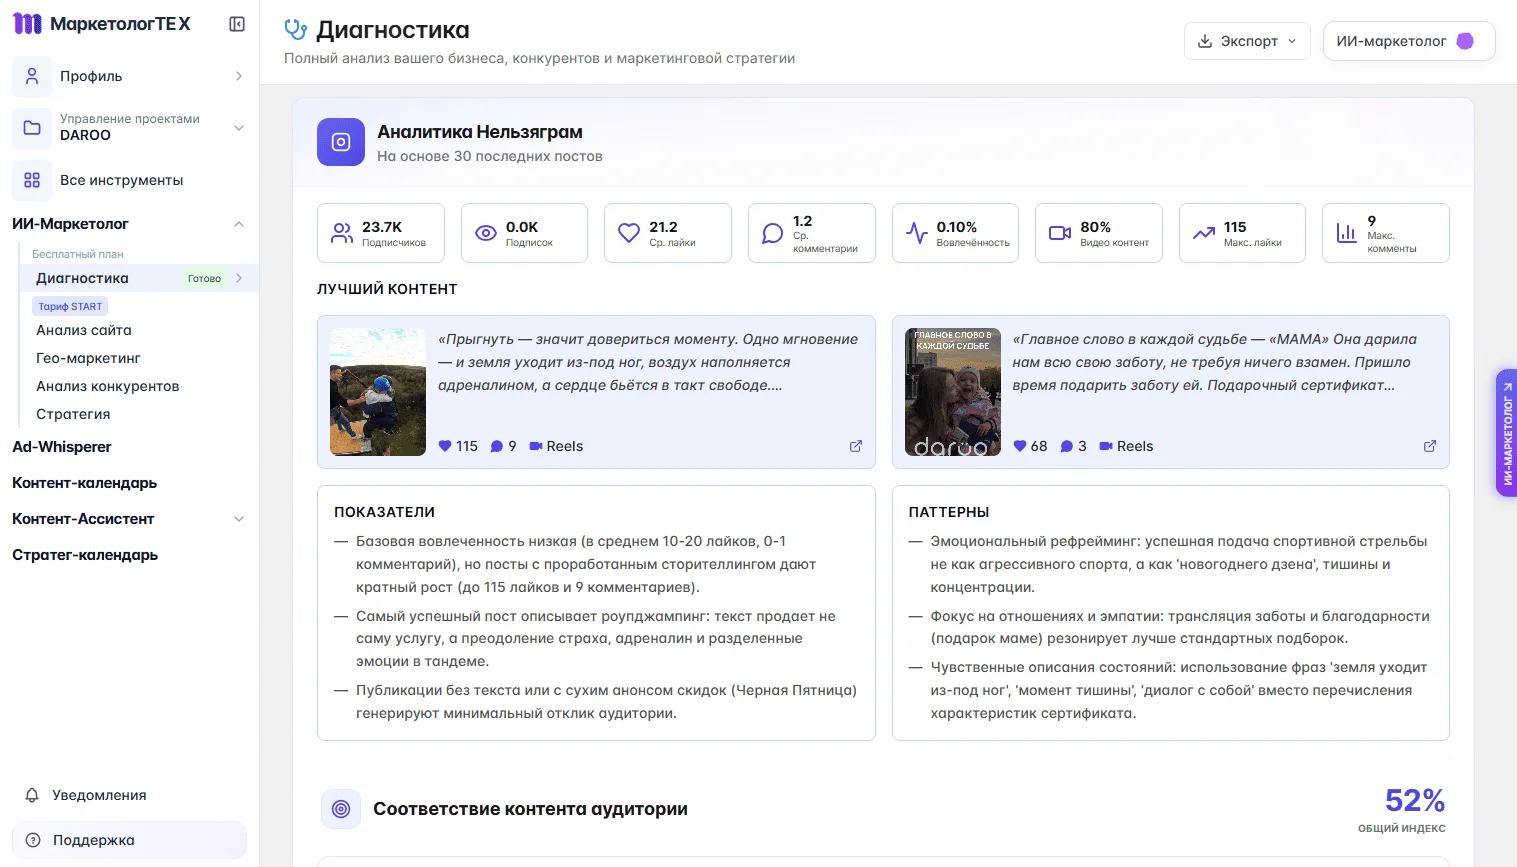Click the heart icon on Ср. лайки card
This screenshot has width=1517, height=867.
coord(628,232)
